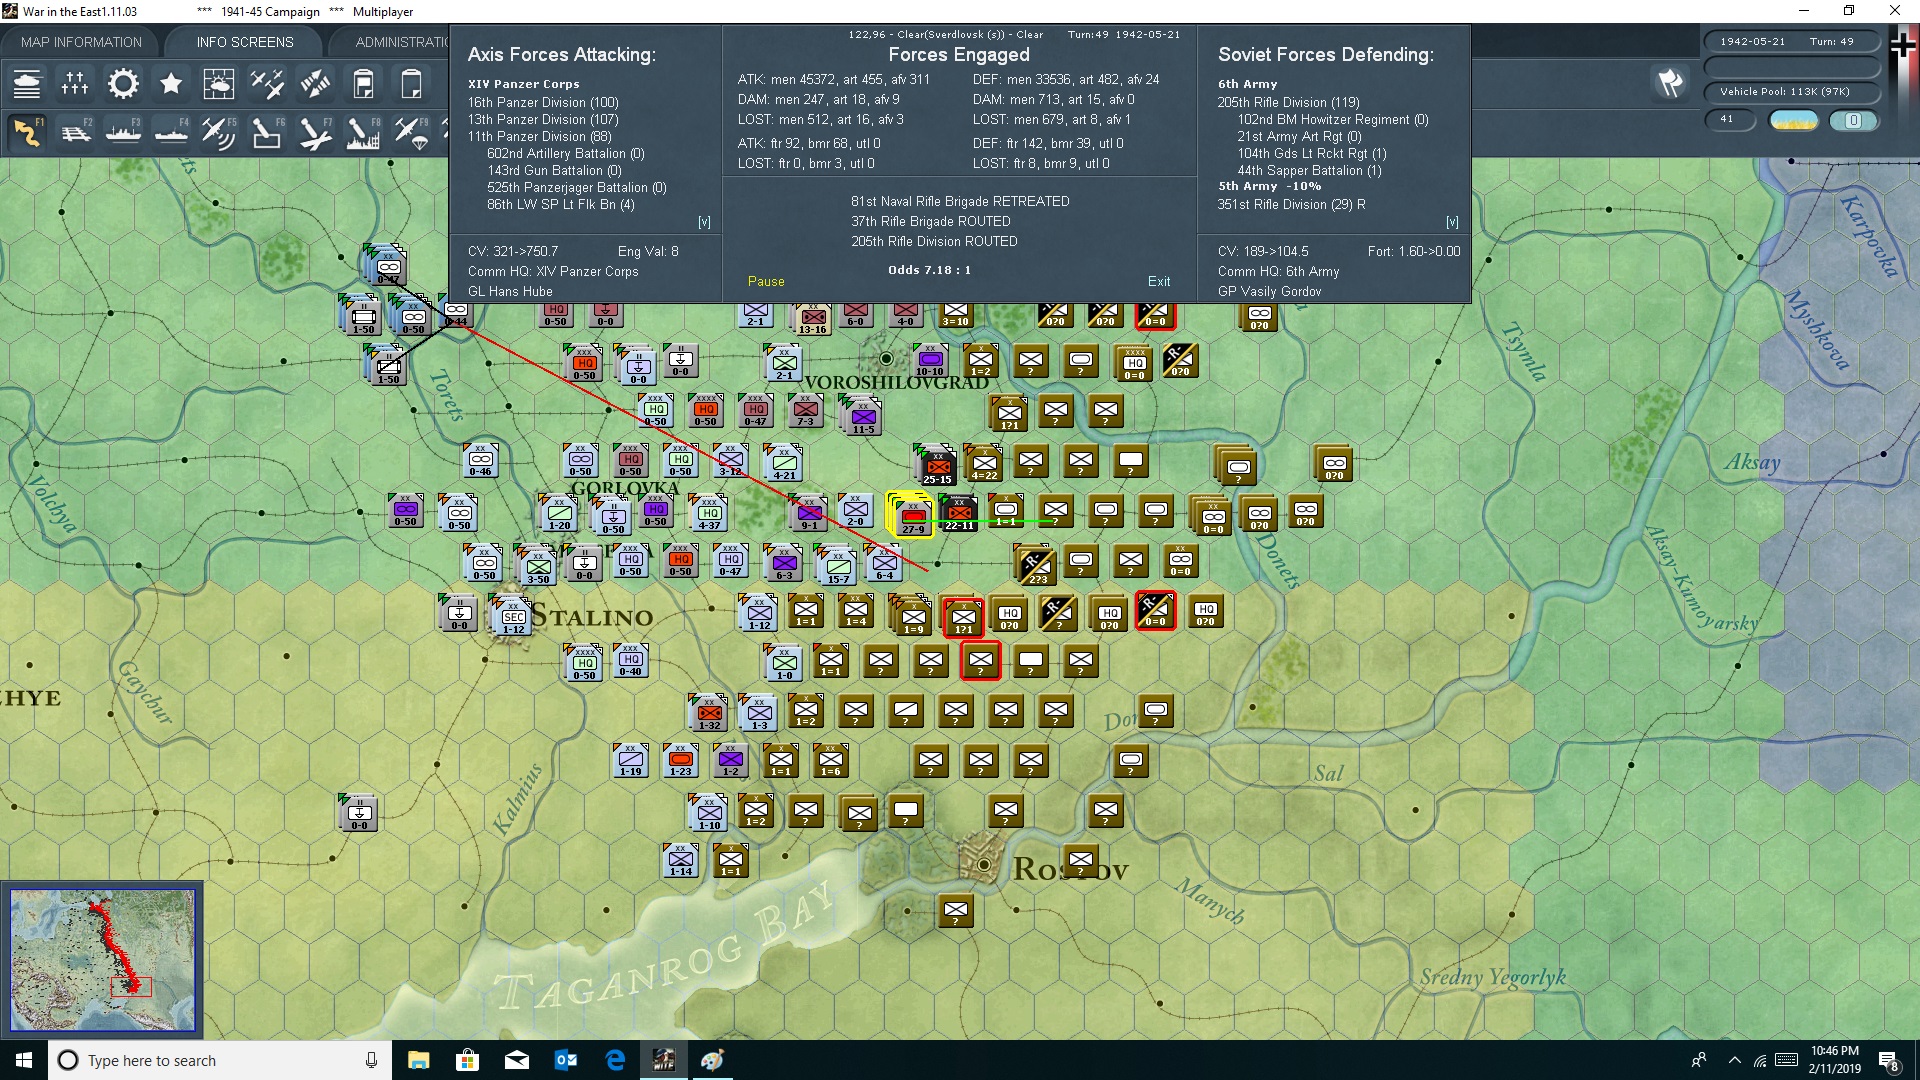The width and height of the screenshot is (1920, 1080).
Task: Click the weather ground condition indicator
Action: pos(1794,120)
